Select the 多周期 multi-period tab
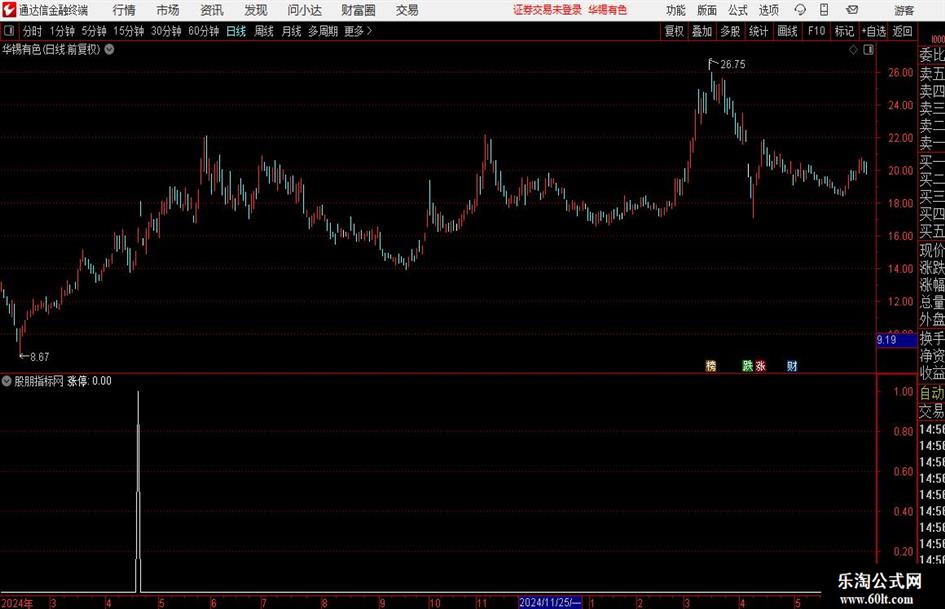This screenshot has height=609, width=945. 323,31
